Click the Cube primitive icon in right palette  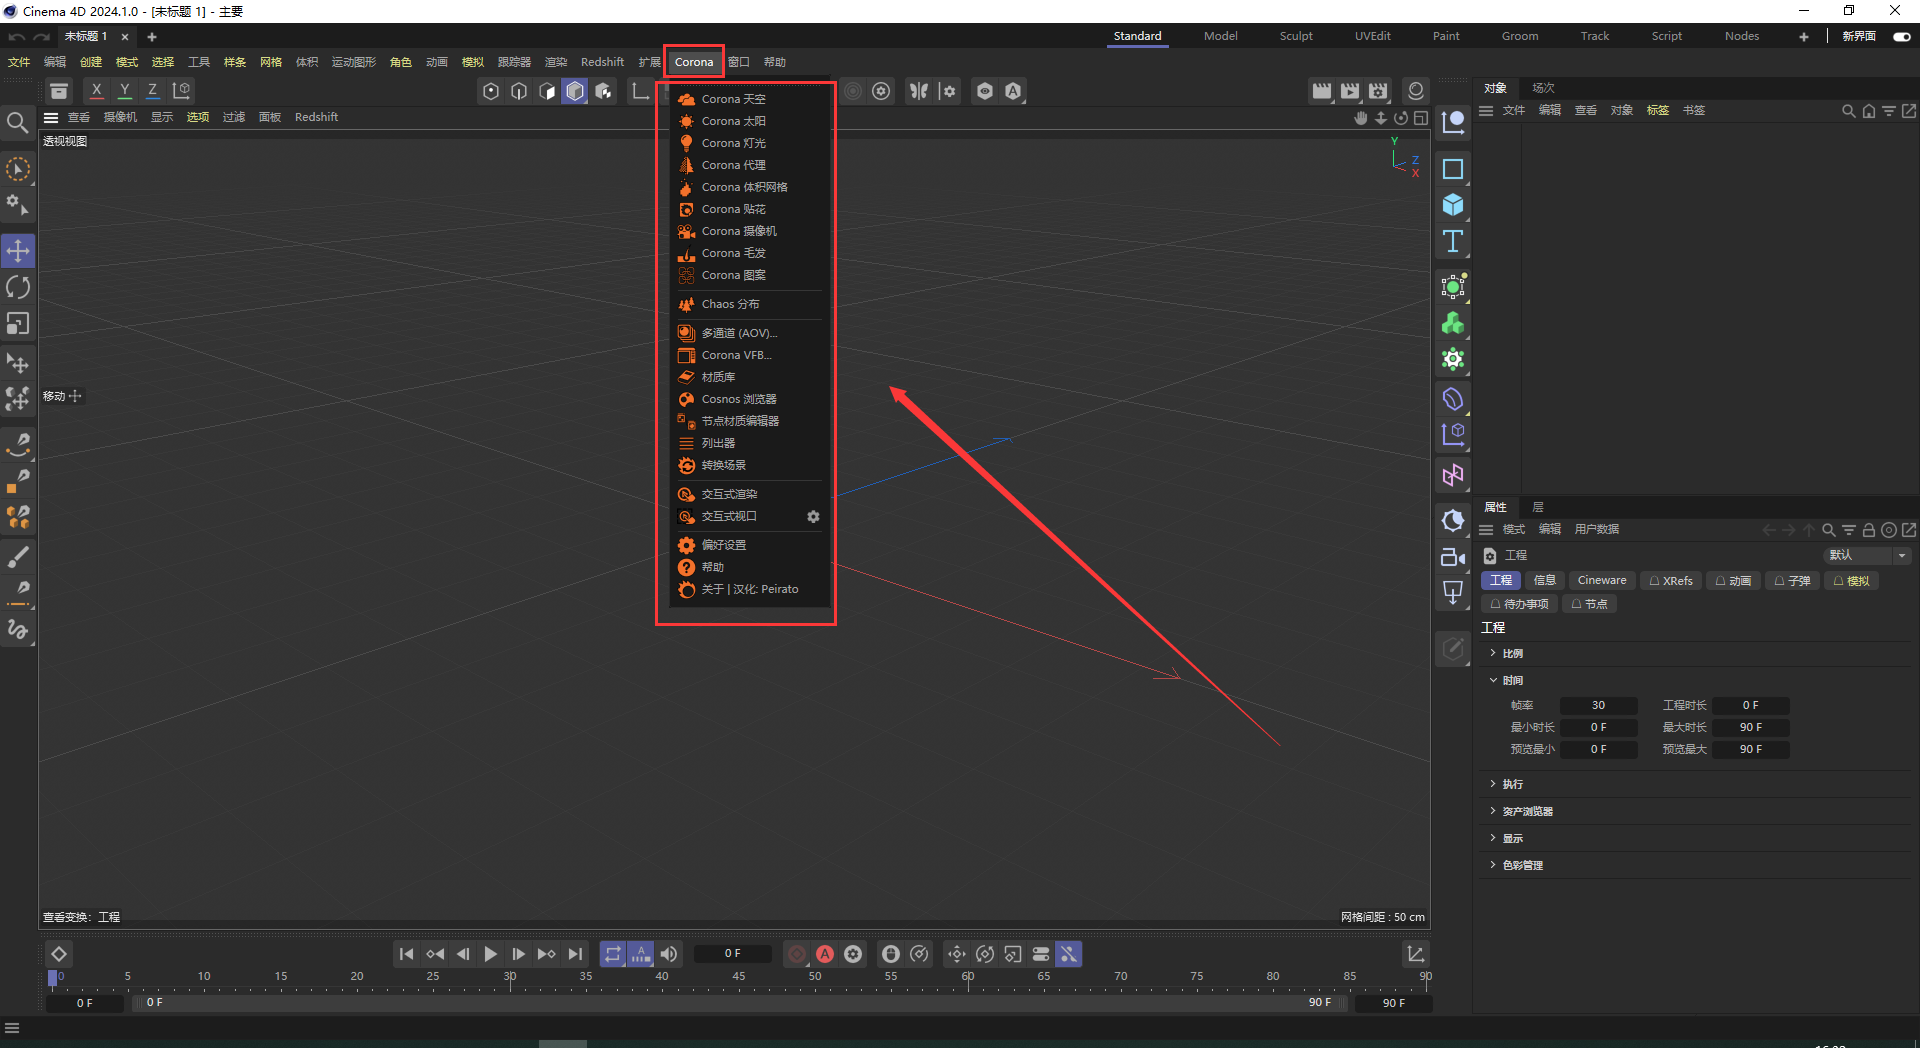tap(1452, 205)
